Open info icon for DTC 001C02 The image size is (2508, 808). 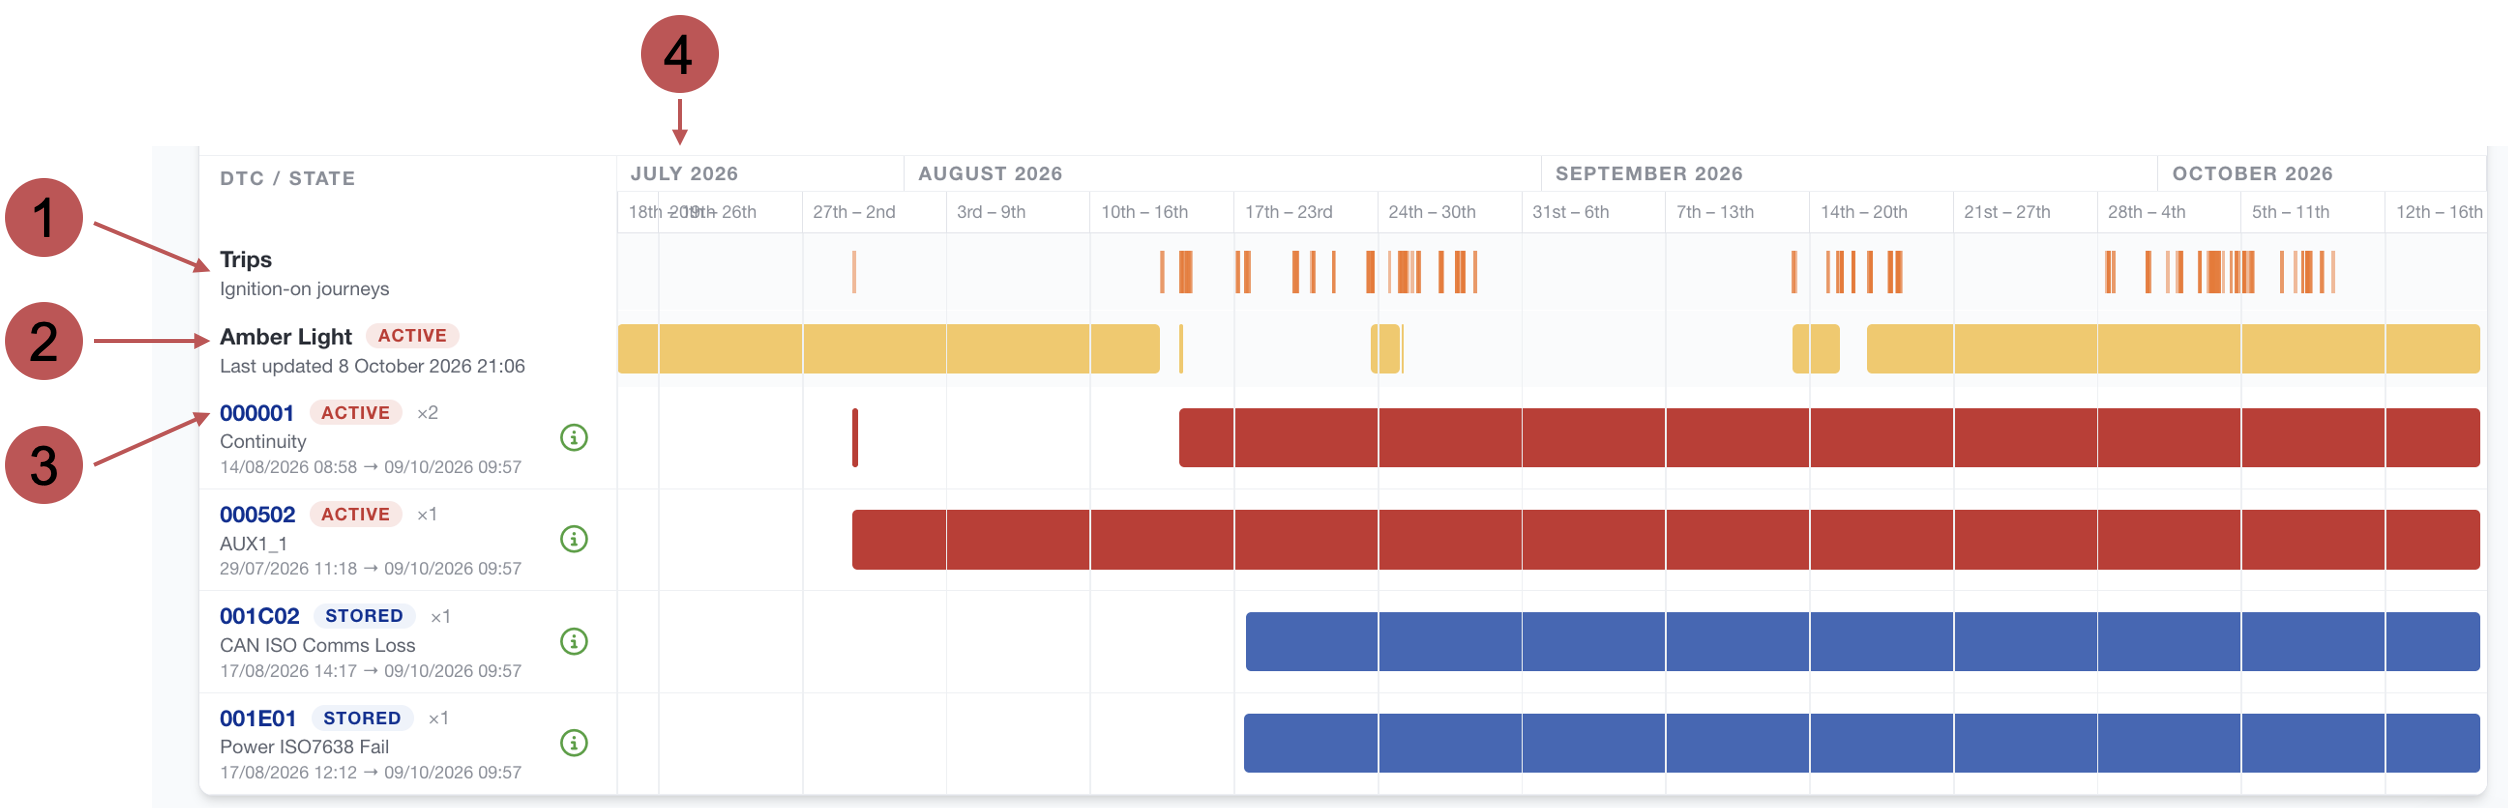pos(574,641)
